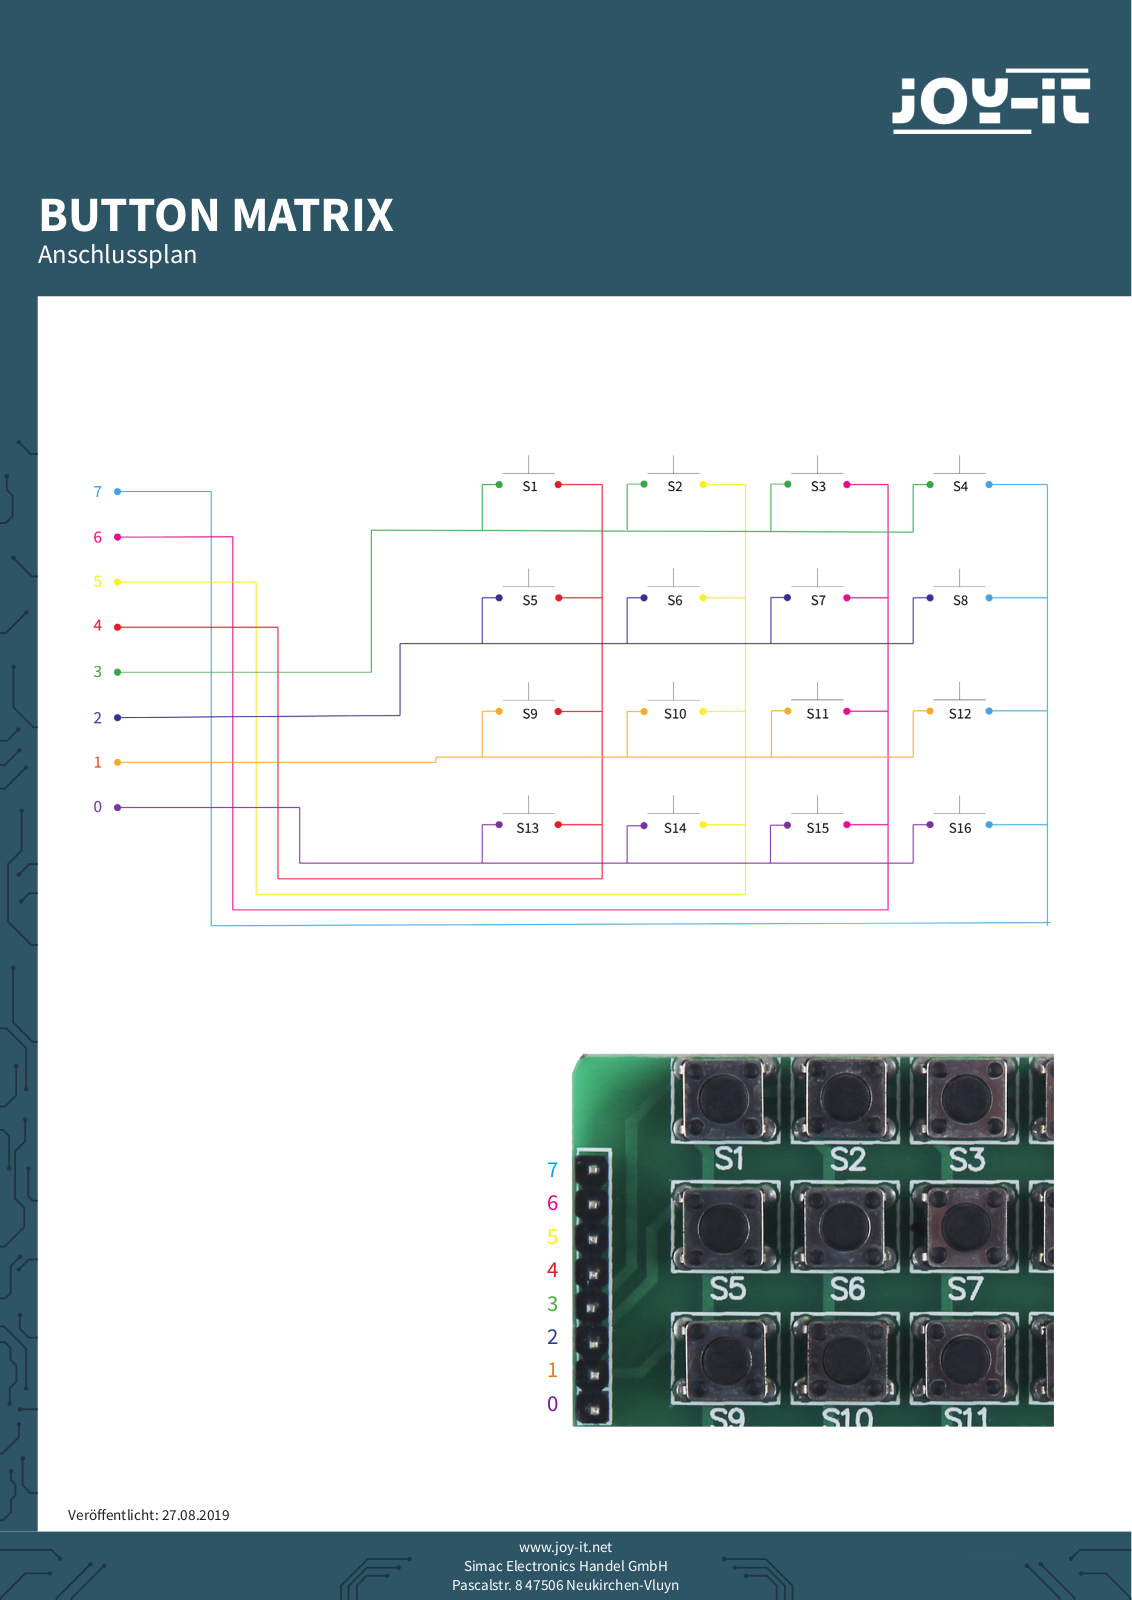Select switch label S3 in the schematic
1132x1600 pixels.
[x=818, y=487]
